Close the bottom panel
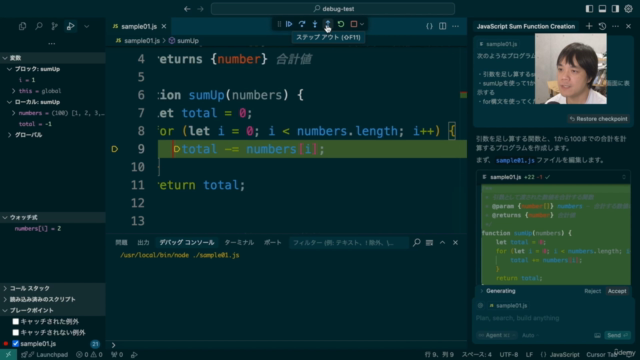Image resolution: width=640 pixels, height=360 pixels. (x=456, y=242)
